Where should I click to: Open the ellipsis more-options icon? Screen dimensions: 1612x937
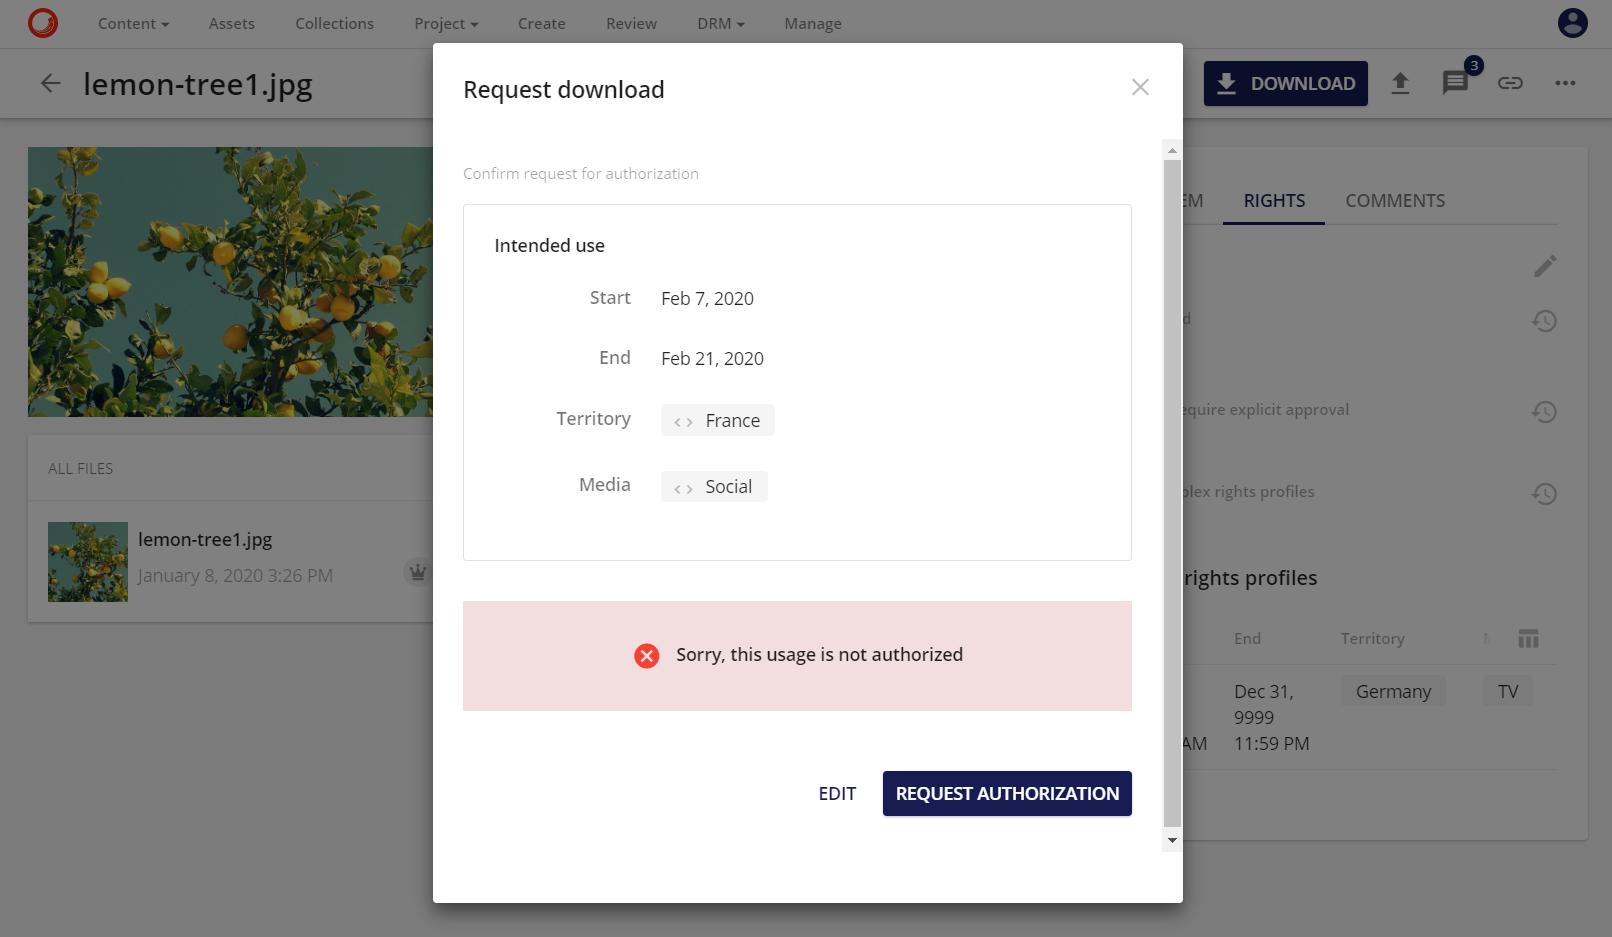(1564, 83)
